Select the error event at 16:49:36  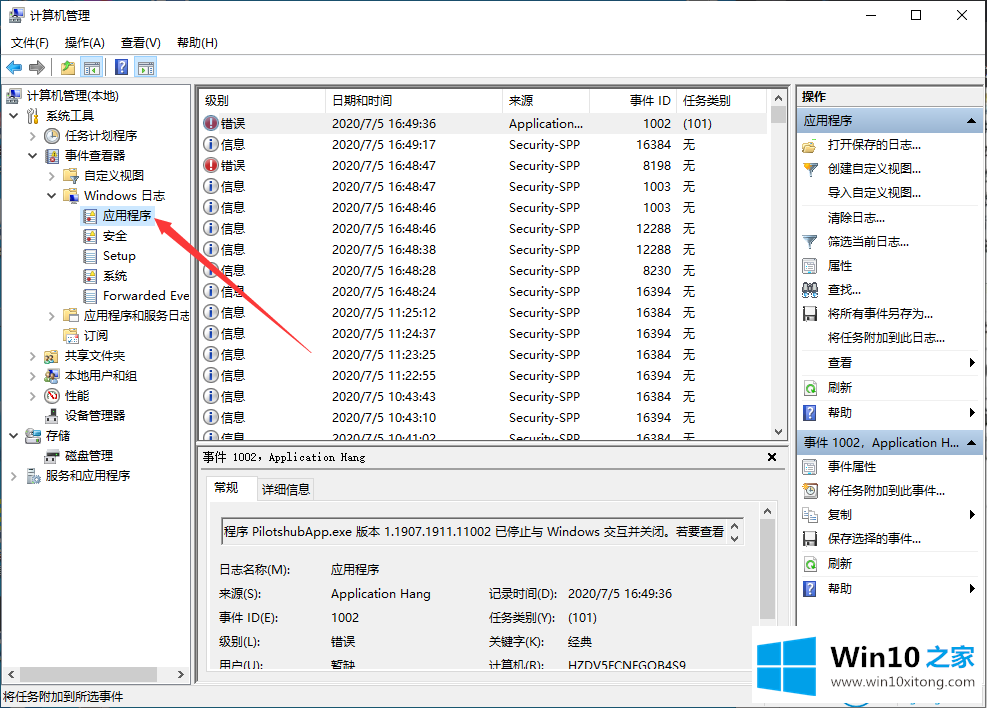point(485,124)
